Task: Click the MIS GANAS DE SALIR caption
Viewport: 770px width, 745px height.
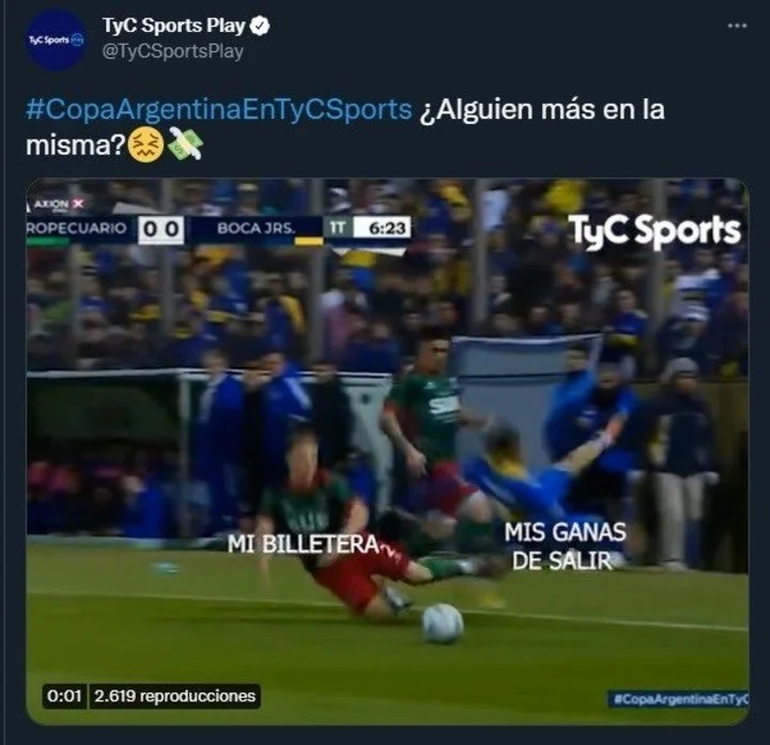Action: click(x=565, y=546)
